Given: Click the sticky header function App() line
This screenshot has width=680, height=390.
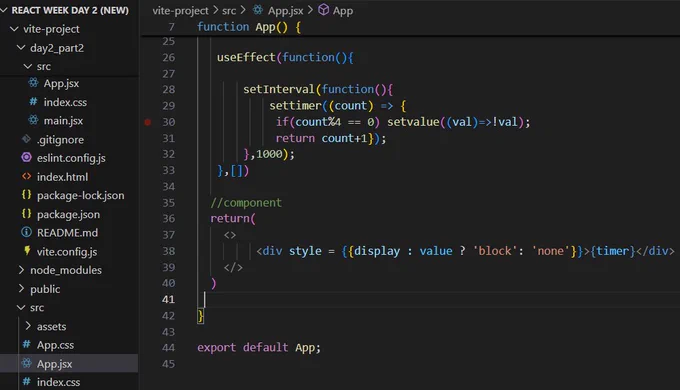Looking at the screenshot, I should pyautogui.click(x=249, y=27).
